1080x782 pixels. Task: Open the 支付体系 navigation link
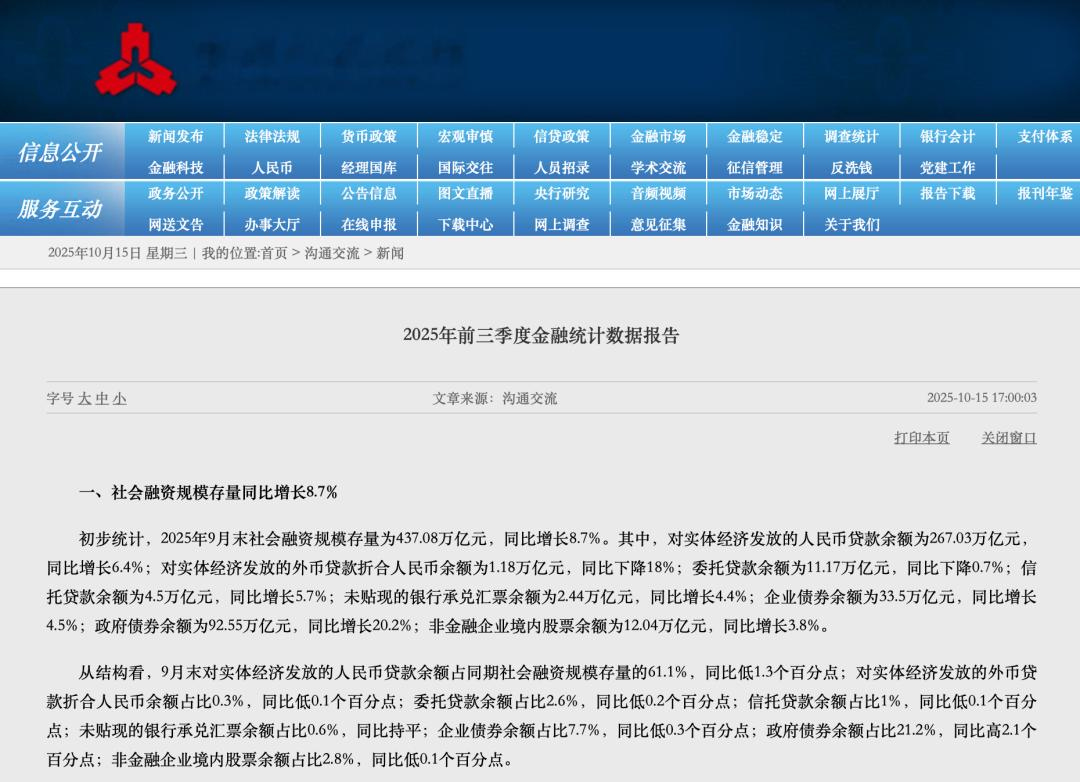click(1044, 137)
